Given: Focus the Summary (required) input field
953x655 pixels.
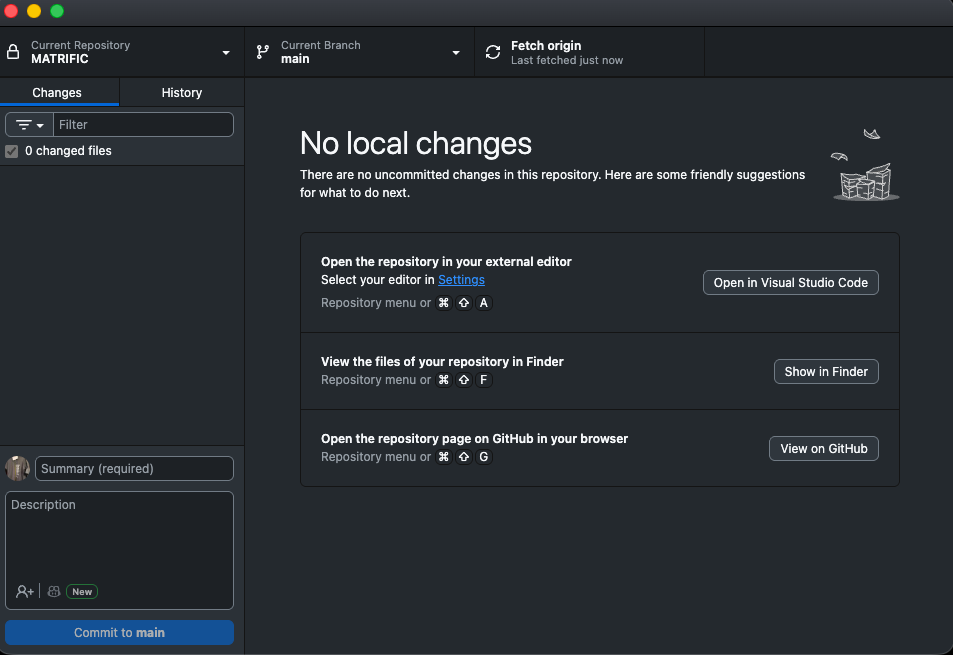Looking at the screenshot, I should pos(134,468).
